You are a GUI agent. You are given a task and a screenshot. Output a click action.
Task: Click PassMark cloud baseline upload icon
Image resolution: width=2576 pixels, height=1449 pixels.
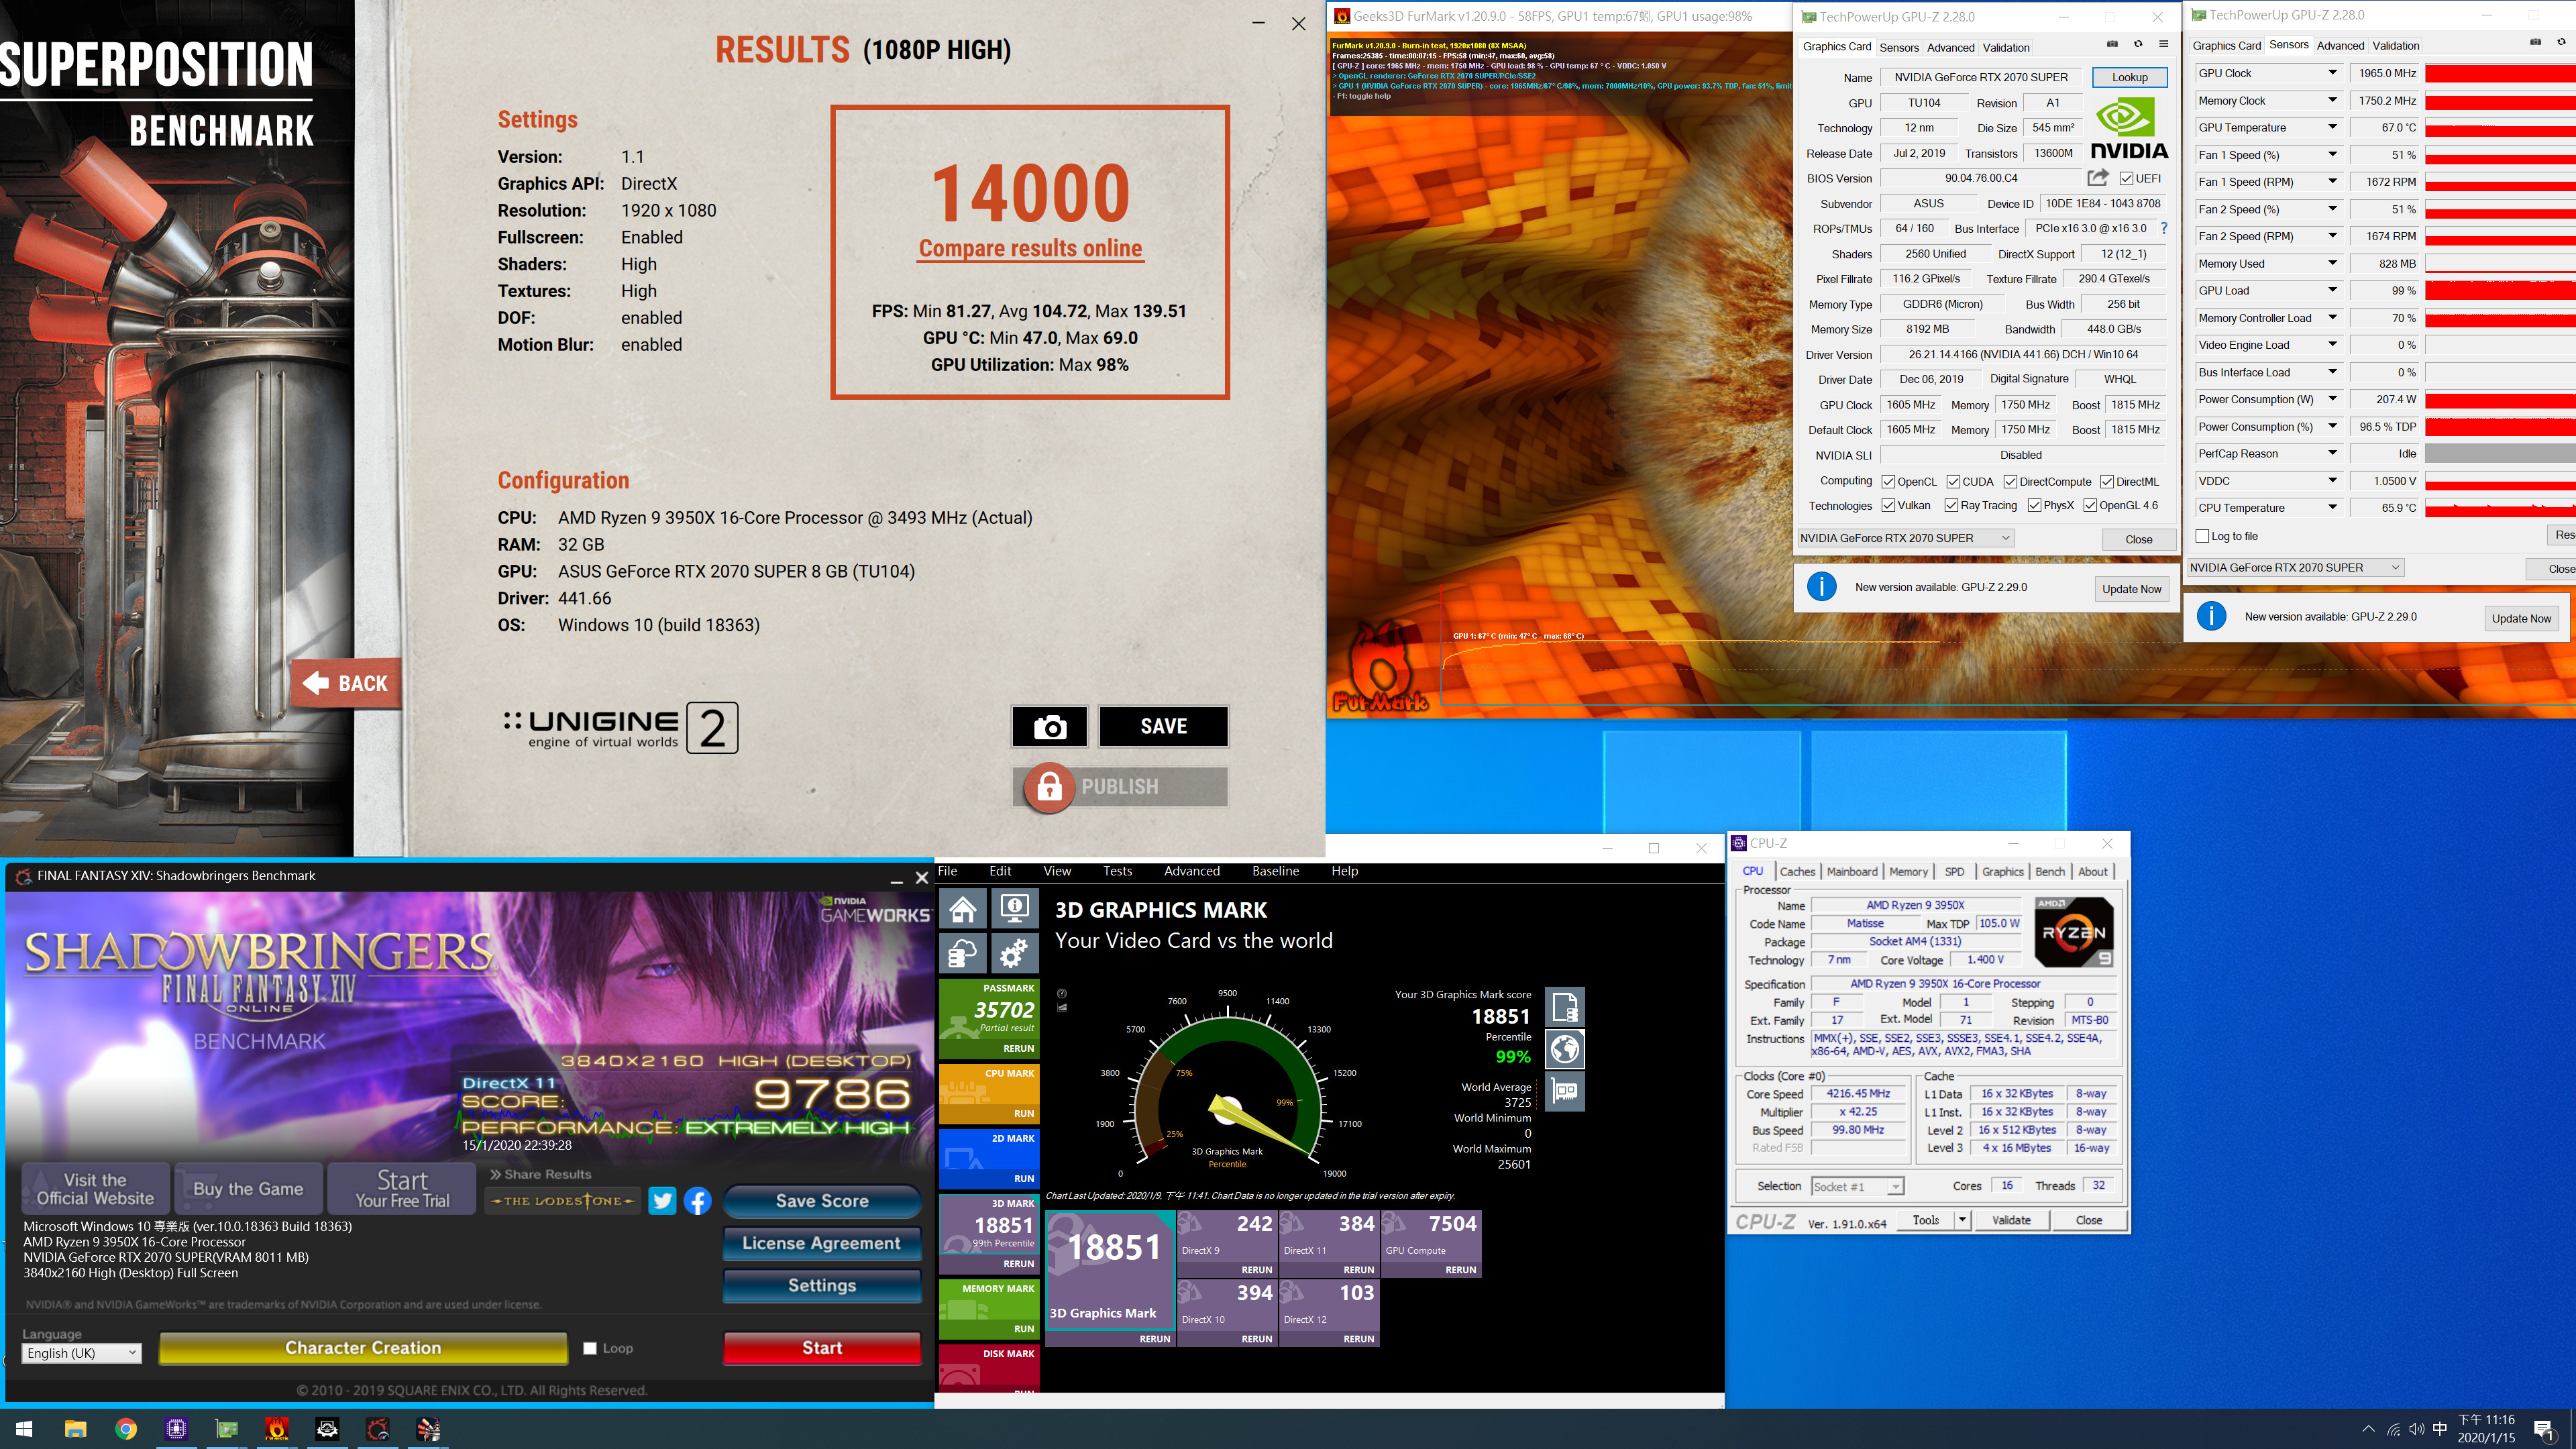pos(963,954)
